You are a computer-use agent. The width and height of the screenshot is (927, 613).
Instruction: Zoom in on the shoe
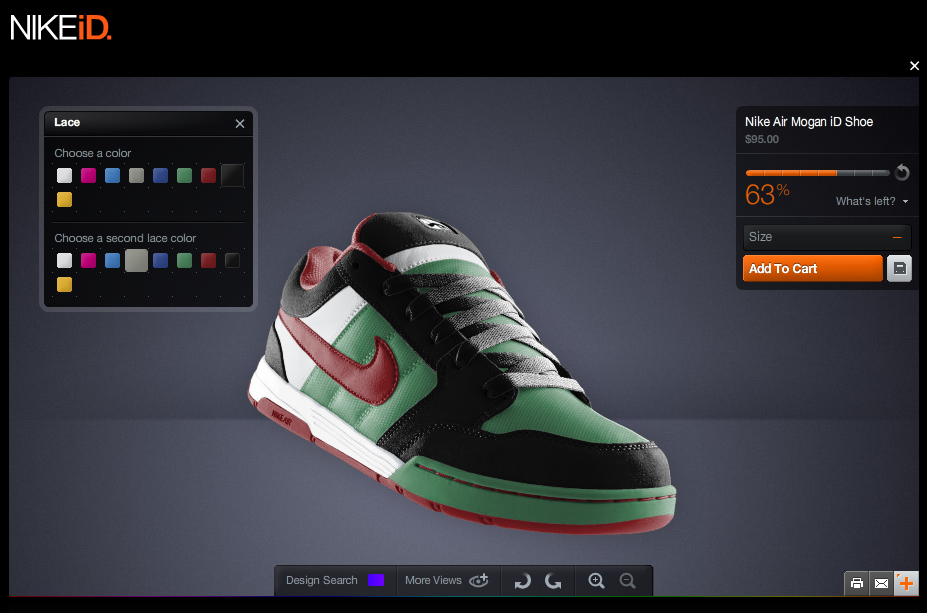point(597,581)
